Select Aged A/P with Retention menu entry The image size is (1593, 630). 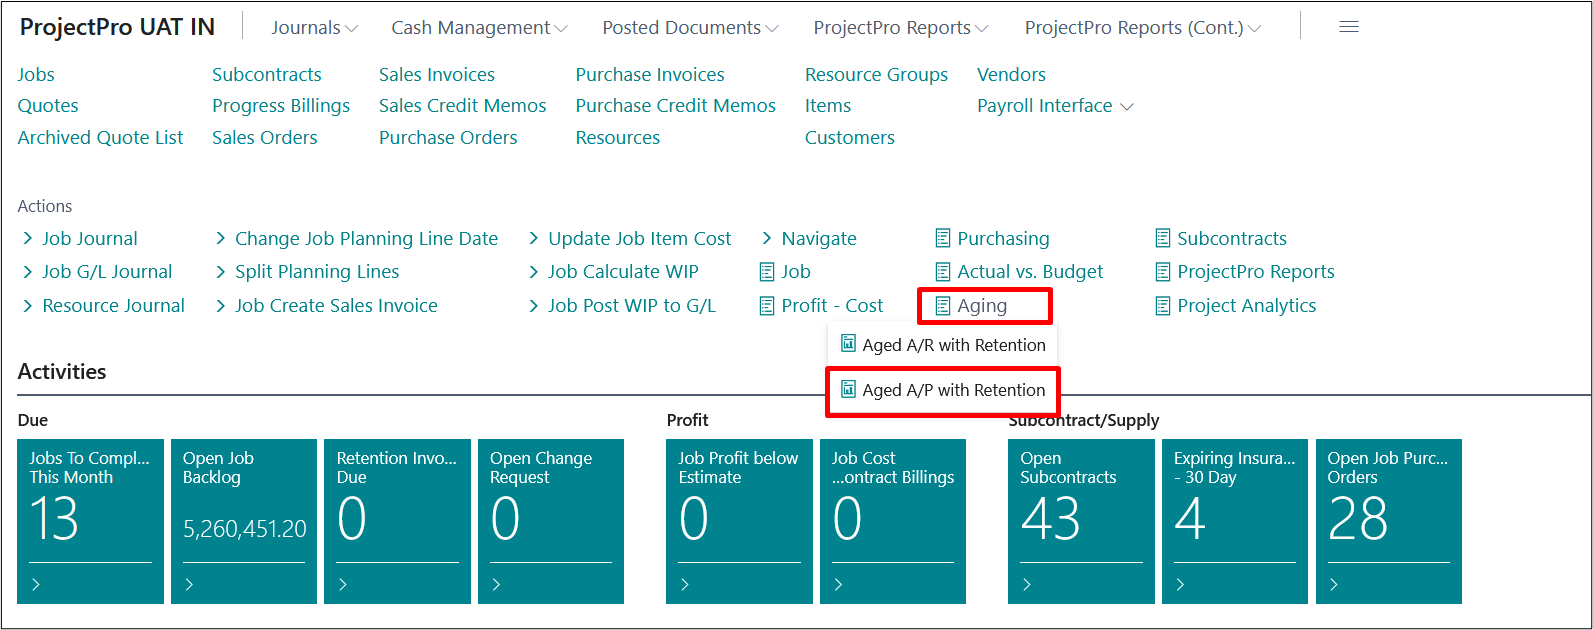[x=953, y=390]
